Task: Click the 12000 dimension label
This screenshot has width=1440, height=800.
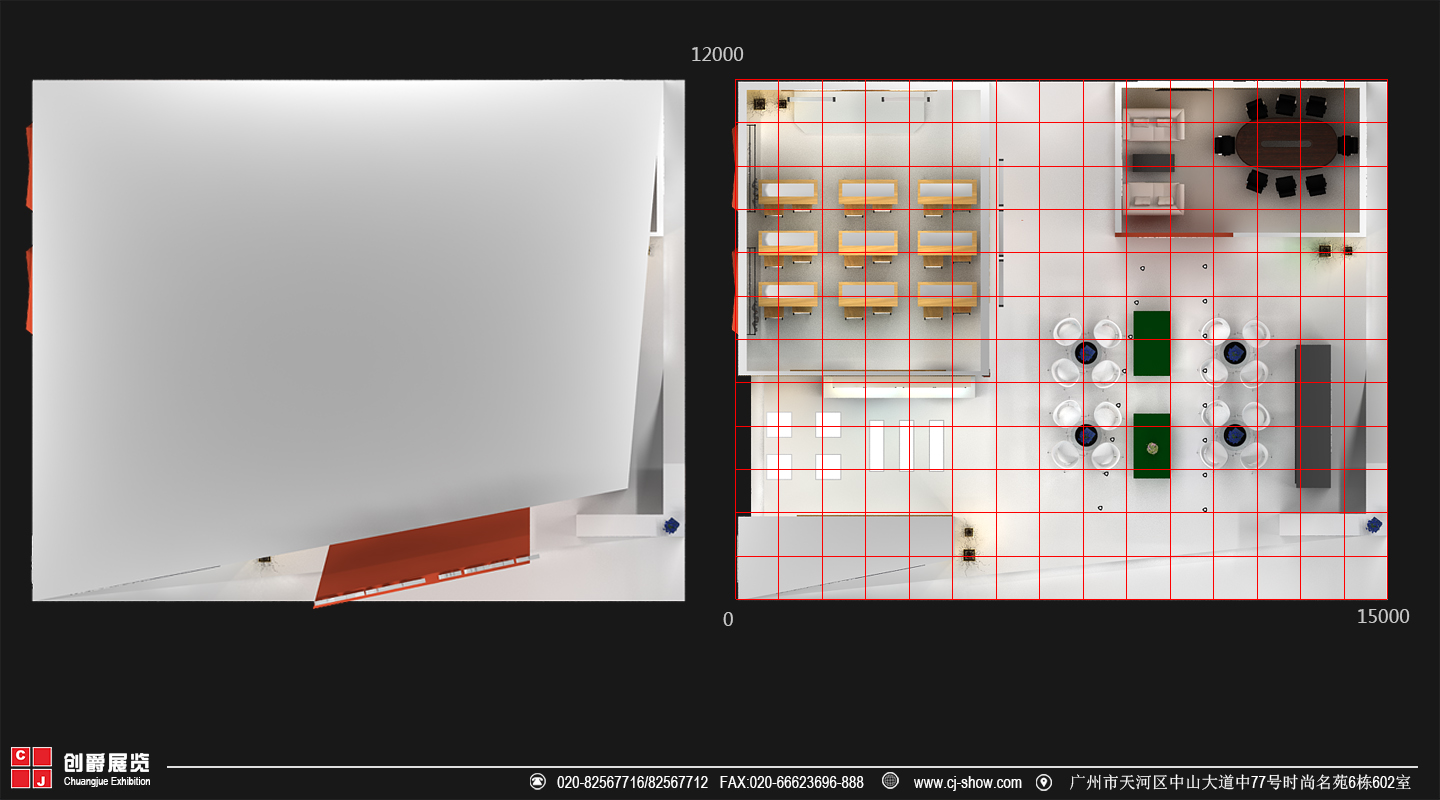Action: (x=717, y=54)
